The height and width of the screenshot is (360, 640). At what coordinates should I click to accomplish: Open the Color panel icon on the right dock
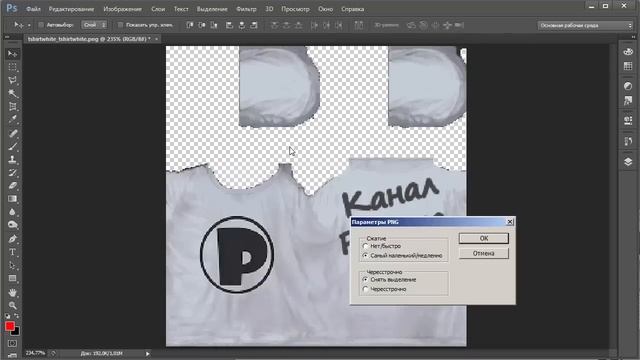click(628, 52)
